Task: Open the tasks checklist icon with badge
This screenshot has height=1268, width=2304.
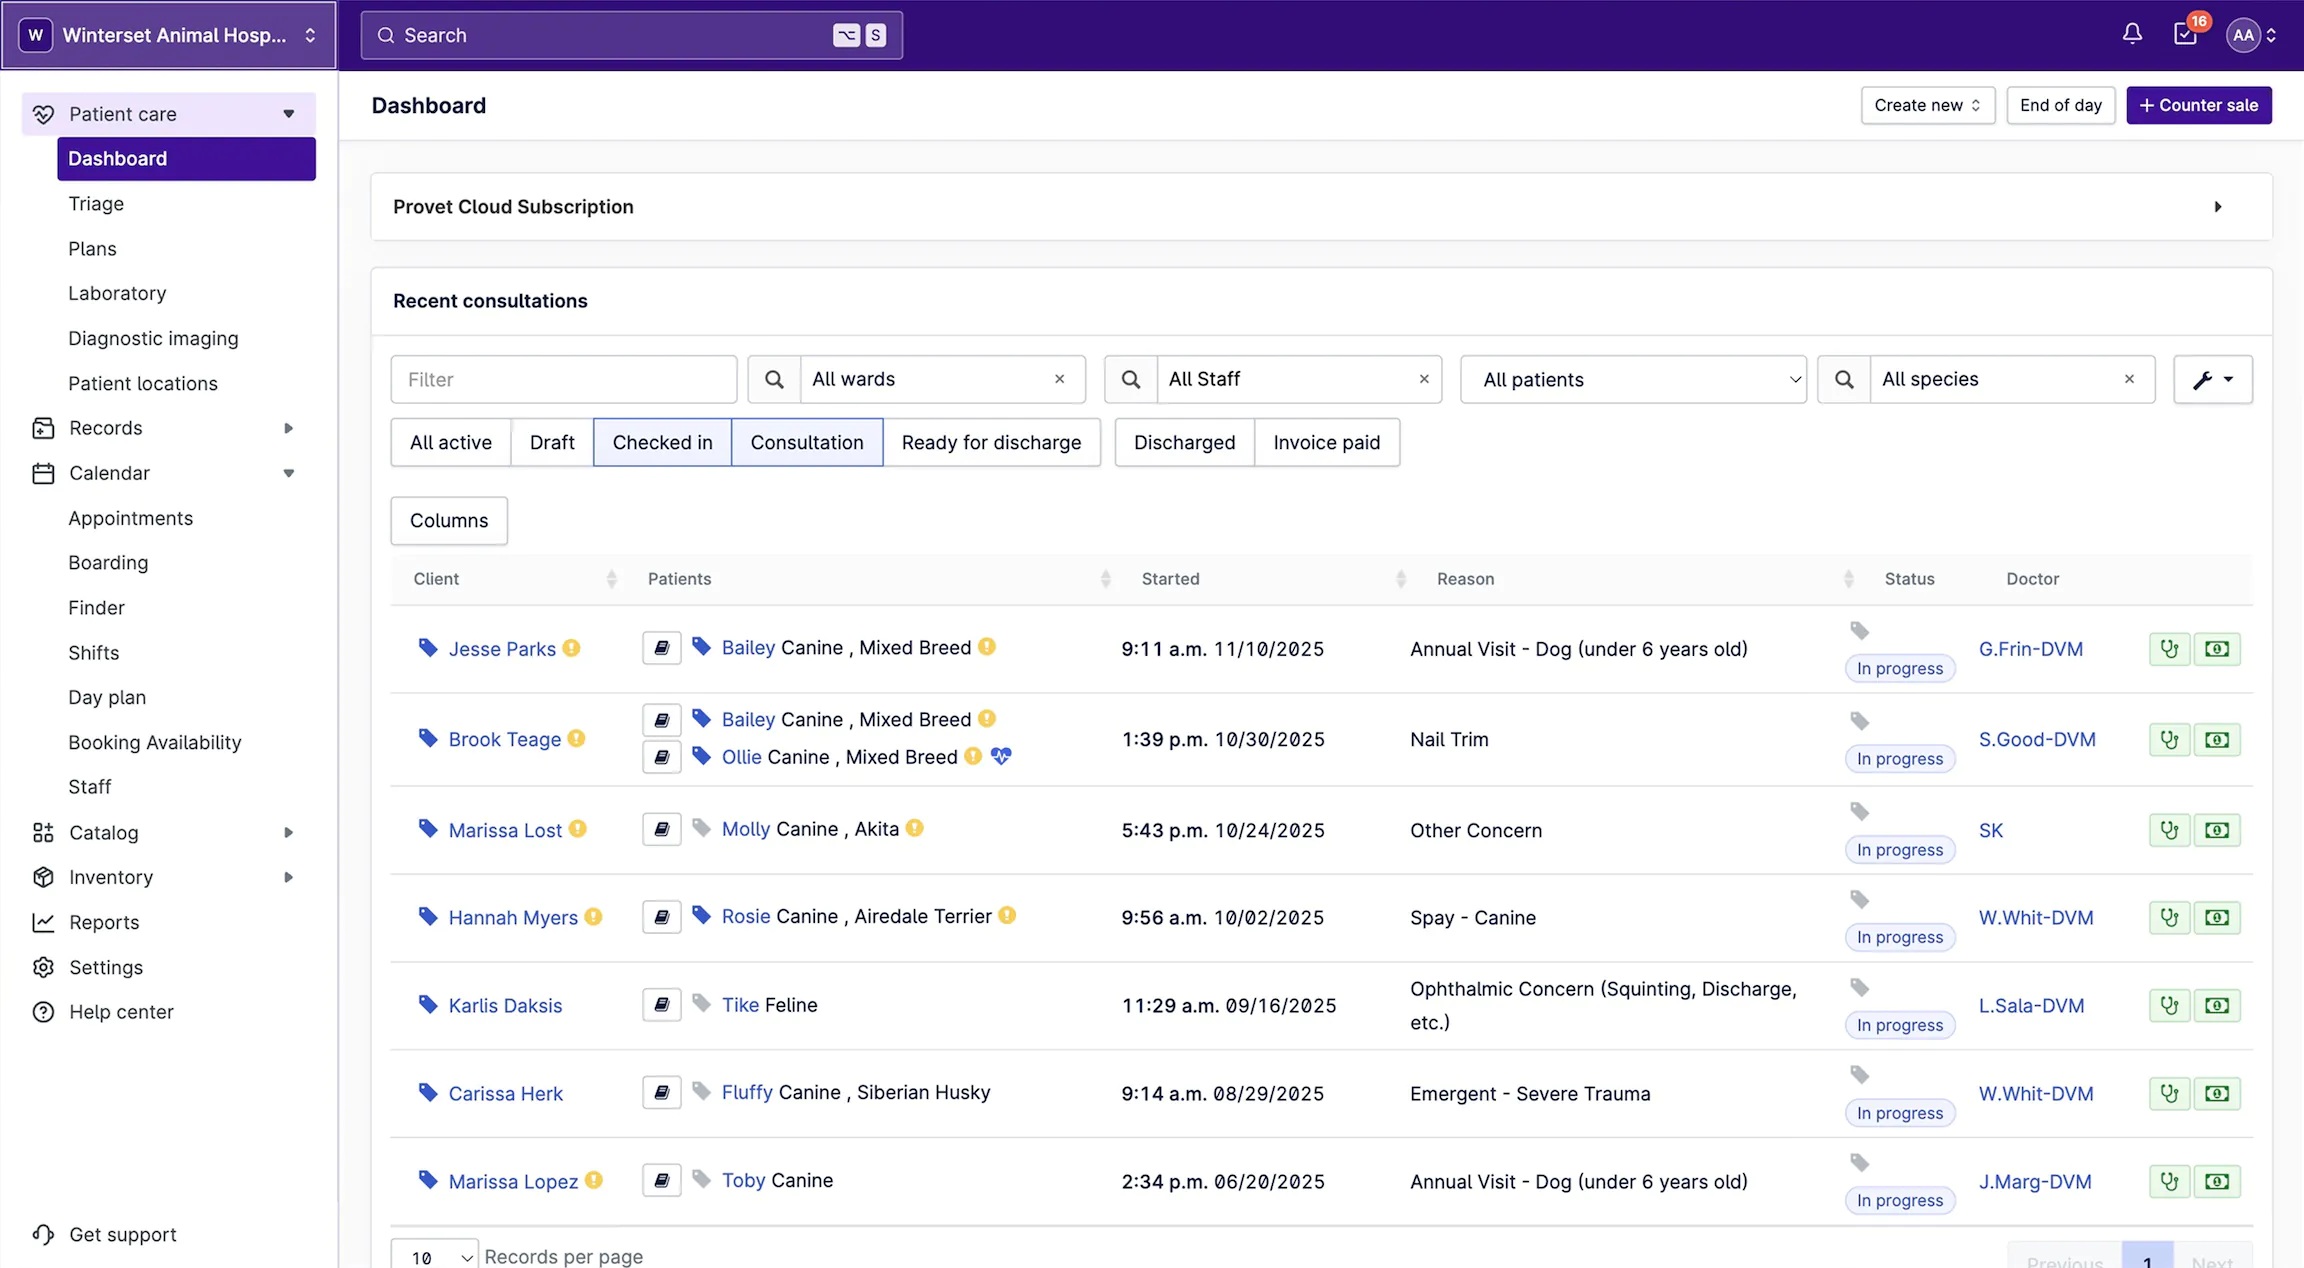Action: click(x=2185, y=34)
